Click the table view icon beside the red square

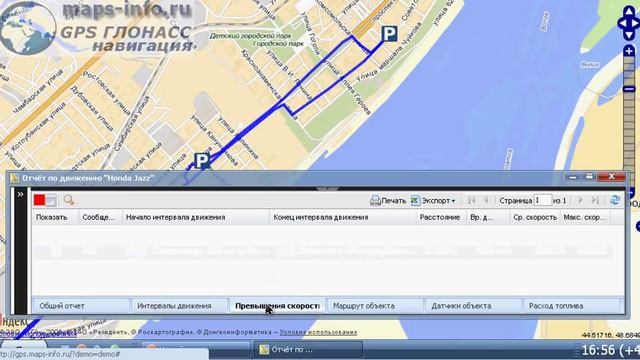pyautogui.click(x=51, y=200)
